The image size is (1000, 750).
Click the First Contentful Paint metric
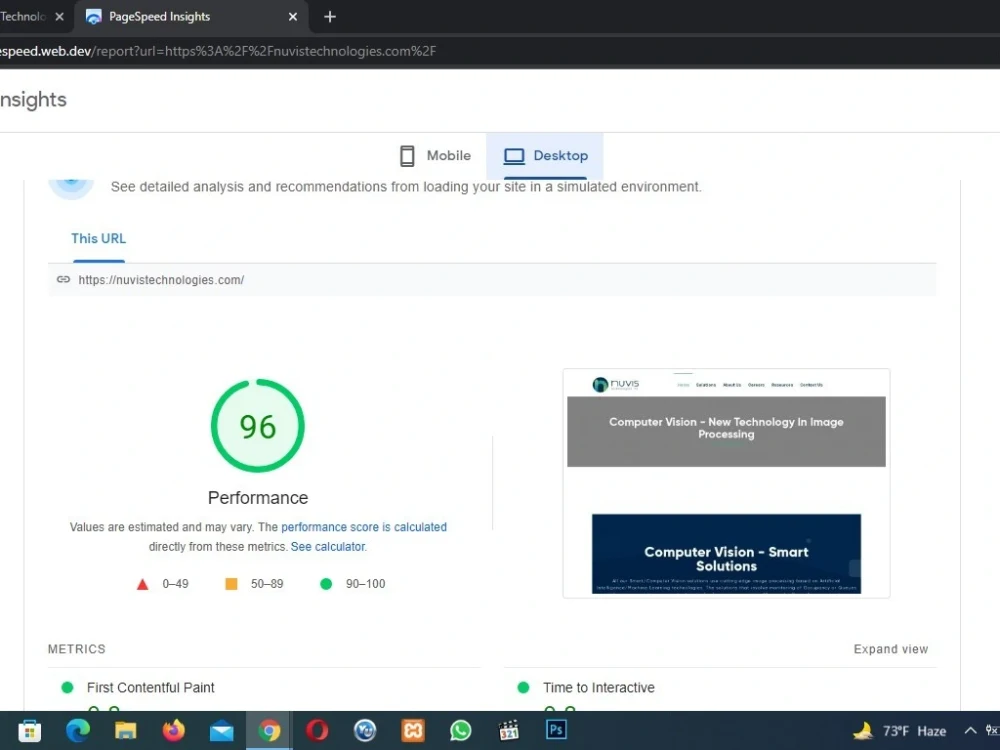pos(151,688)
